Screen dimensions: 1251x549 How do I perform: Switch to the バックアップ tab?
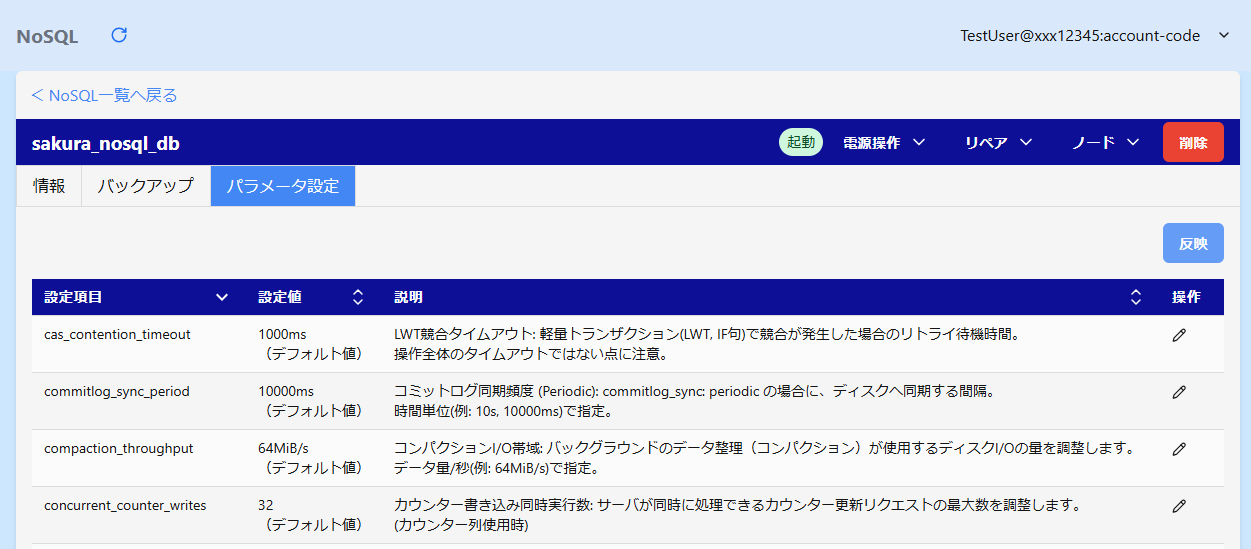(x=145, y=186)
